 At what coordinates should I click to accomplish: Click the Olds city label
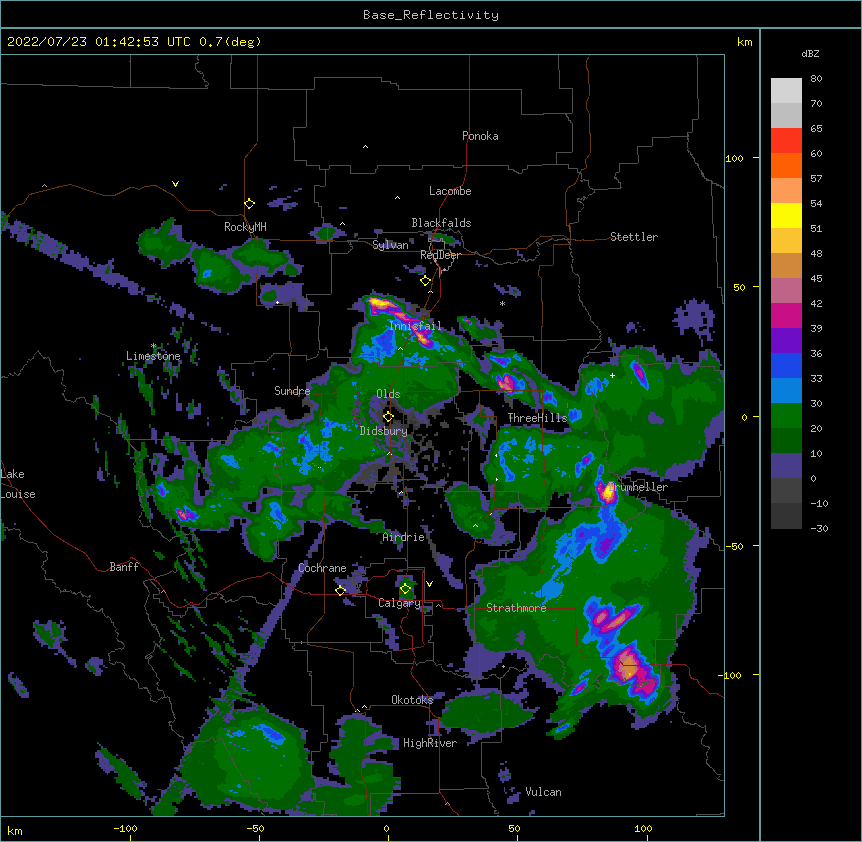tap(388, 394)
